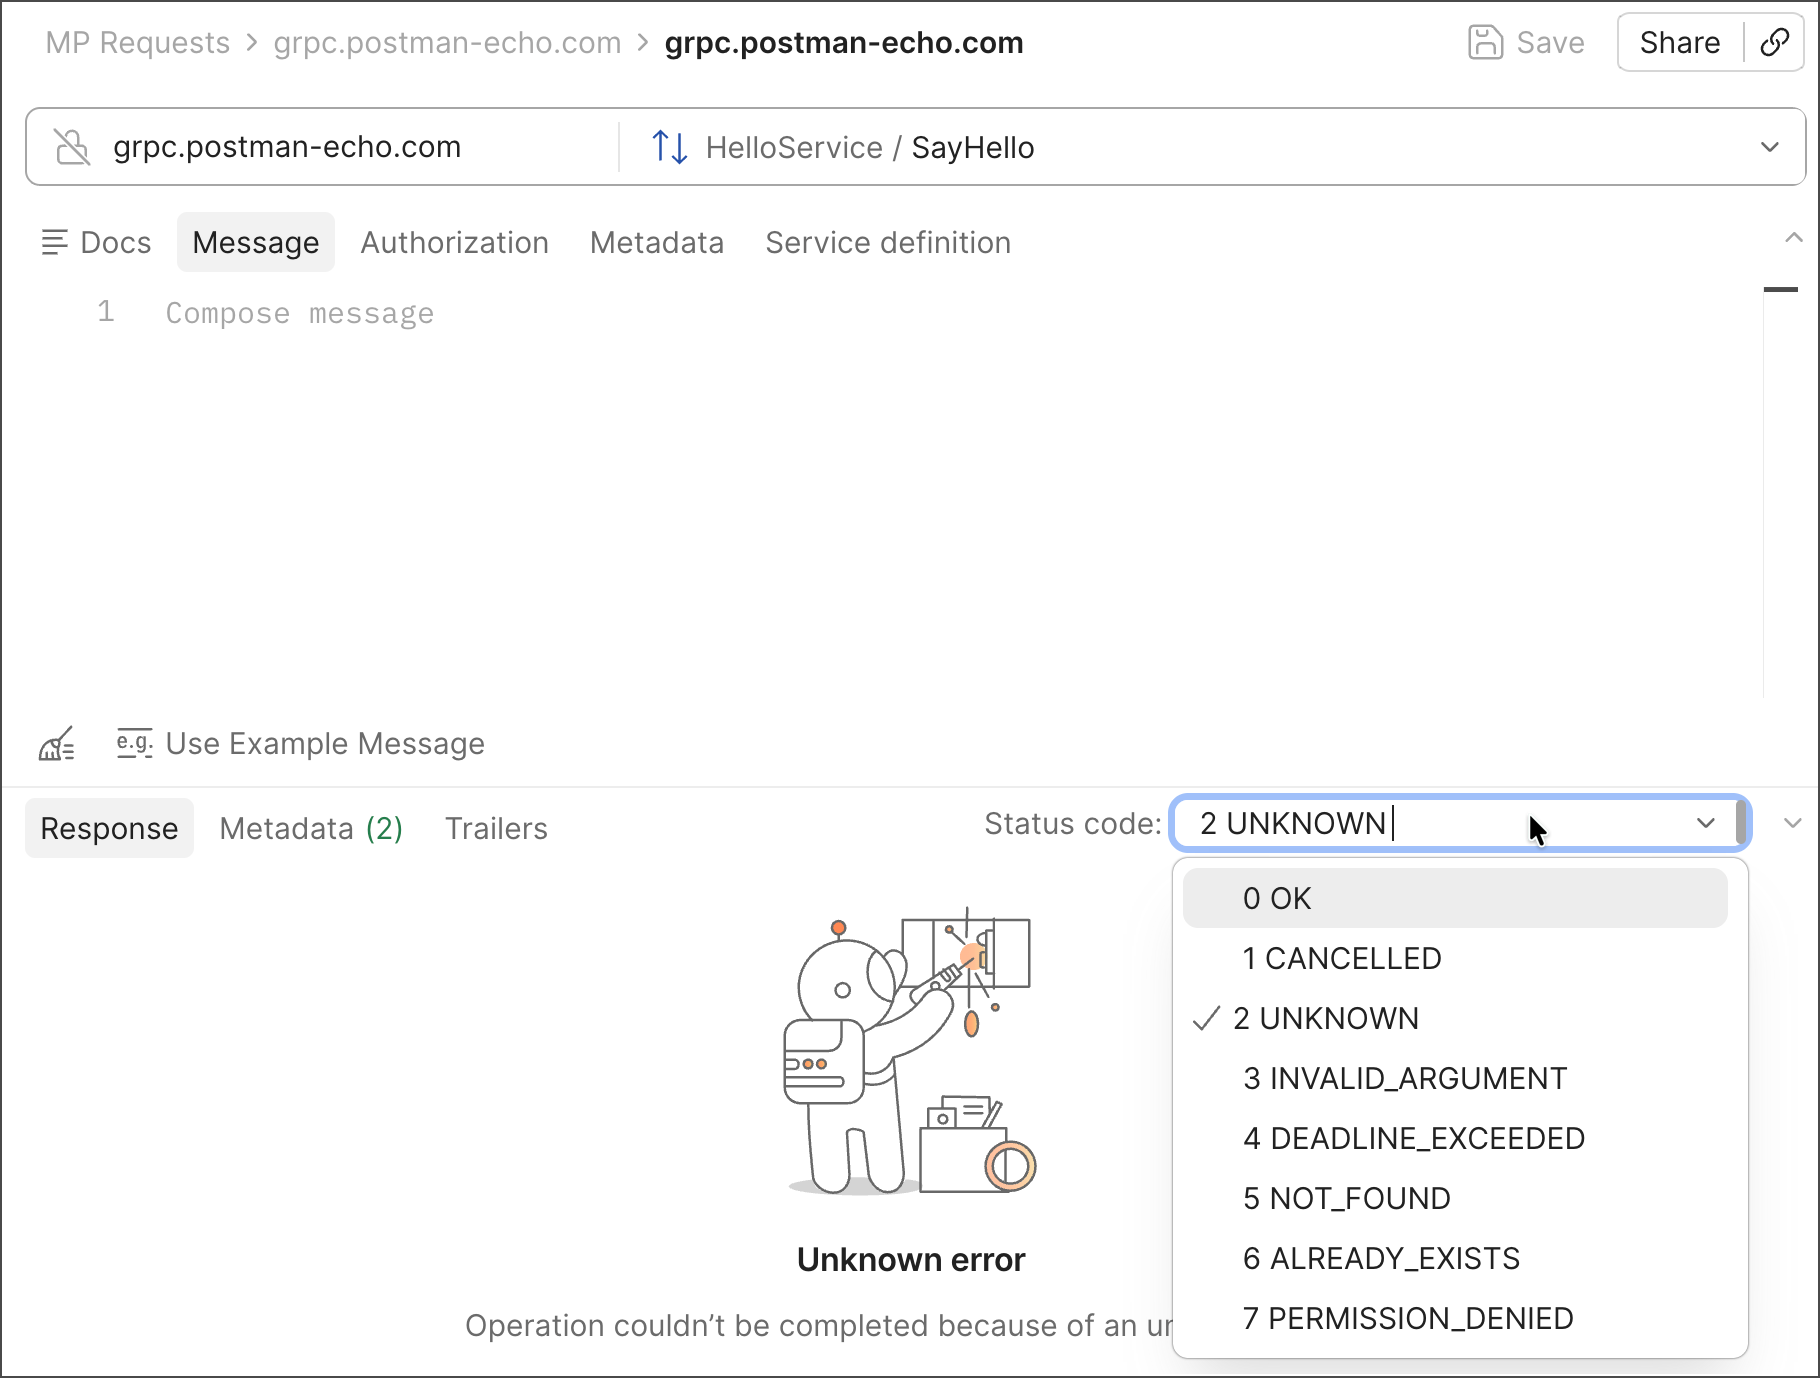Screen dimensions: 1820x1378
Task: Click the Status code: label
Action: 1073,823
